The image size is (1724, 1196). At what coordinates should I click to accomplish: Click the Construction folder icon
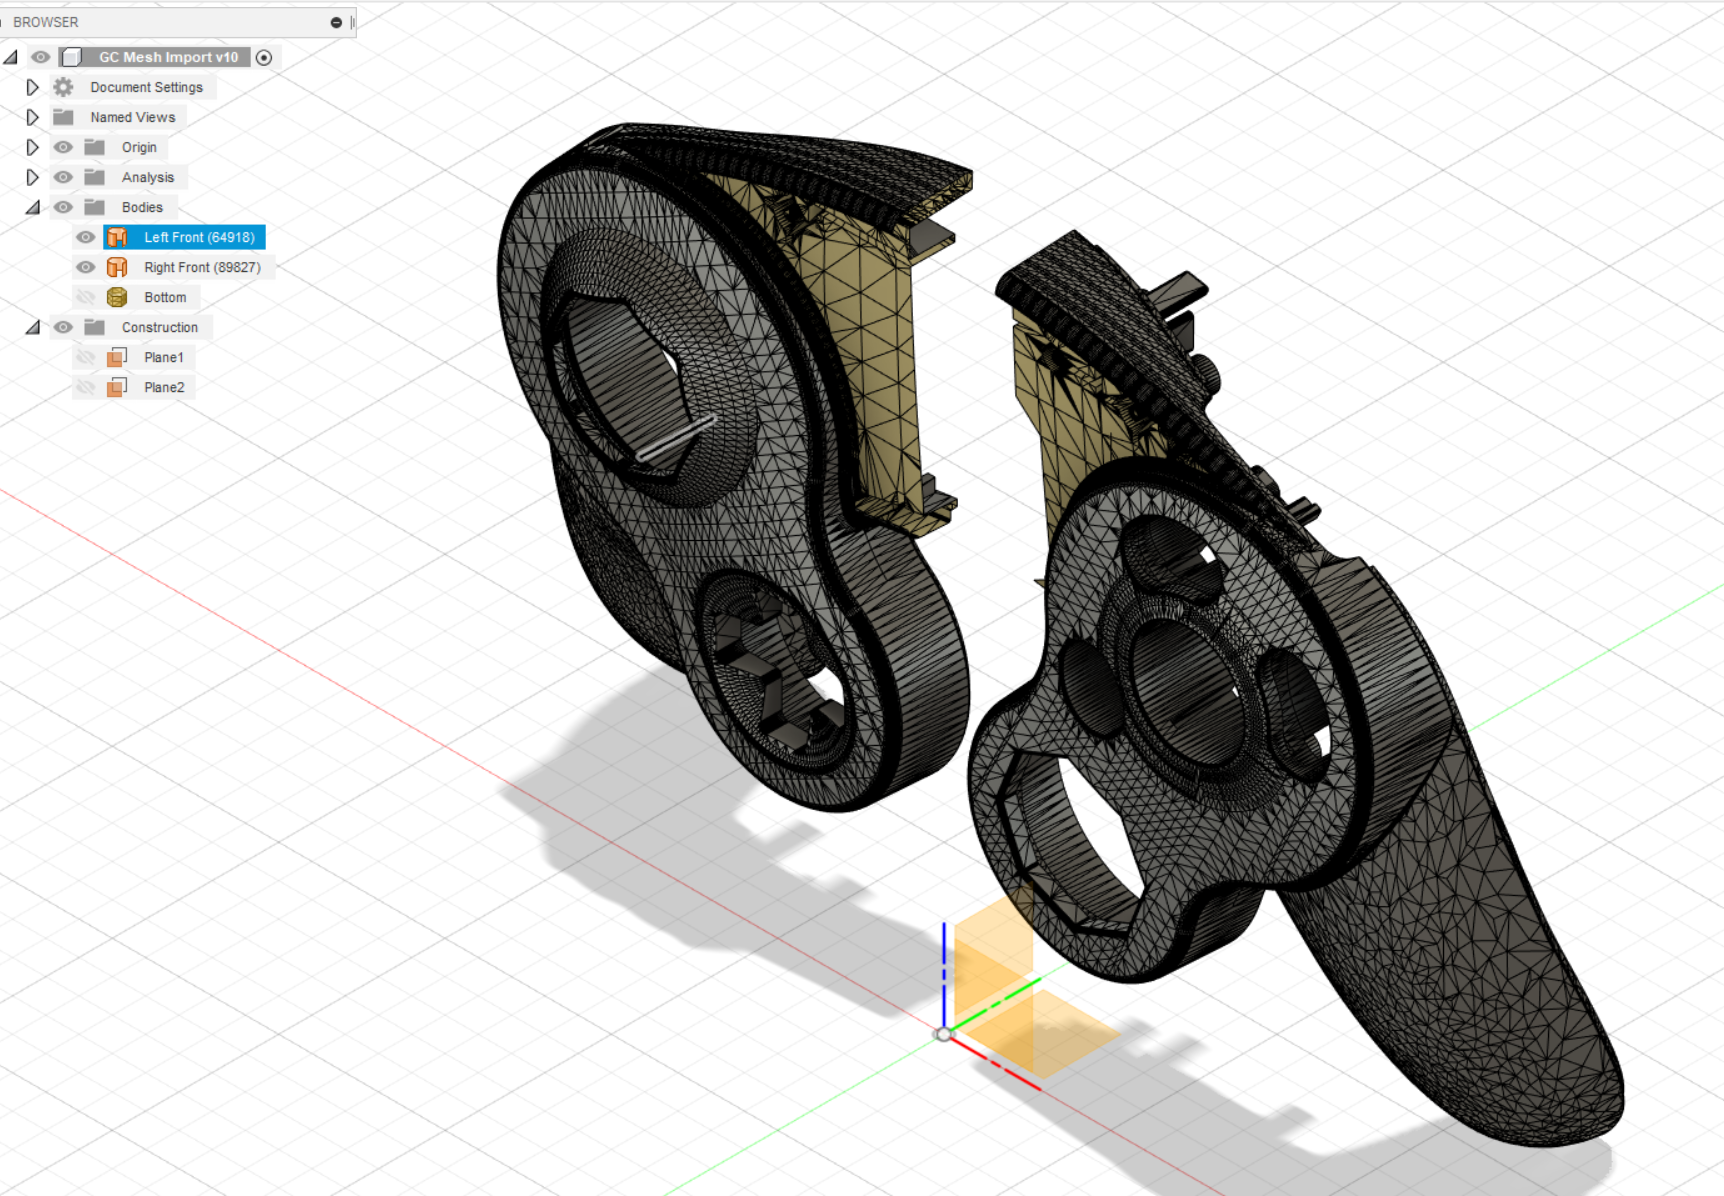pos(95,327)
